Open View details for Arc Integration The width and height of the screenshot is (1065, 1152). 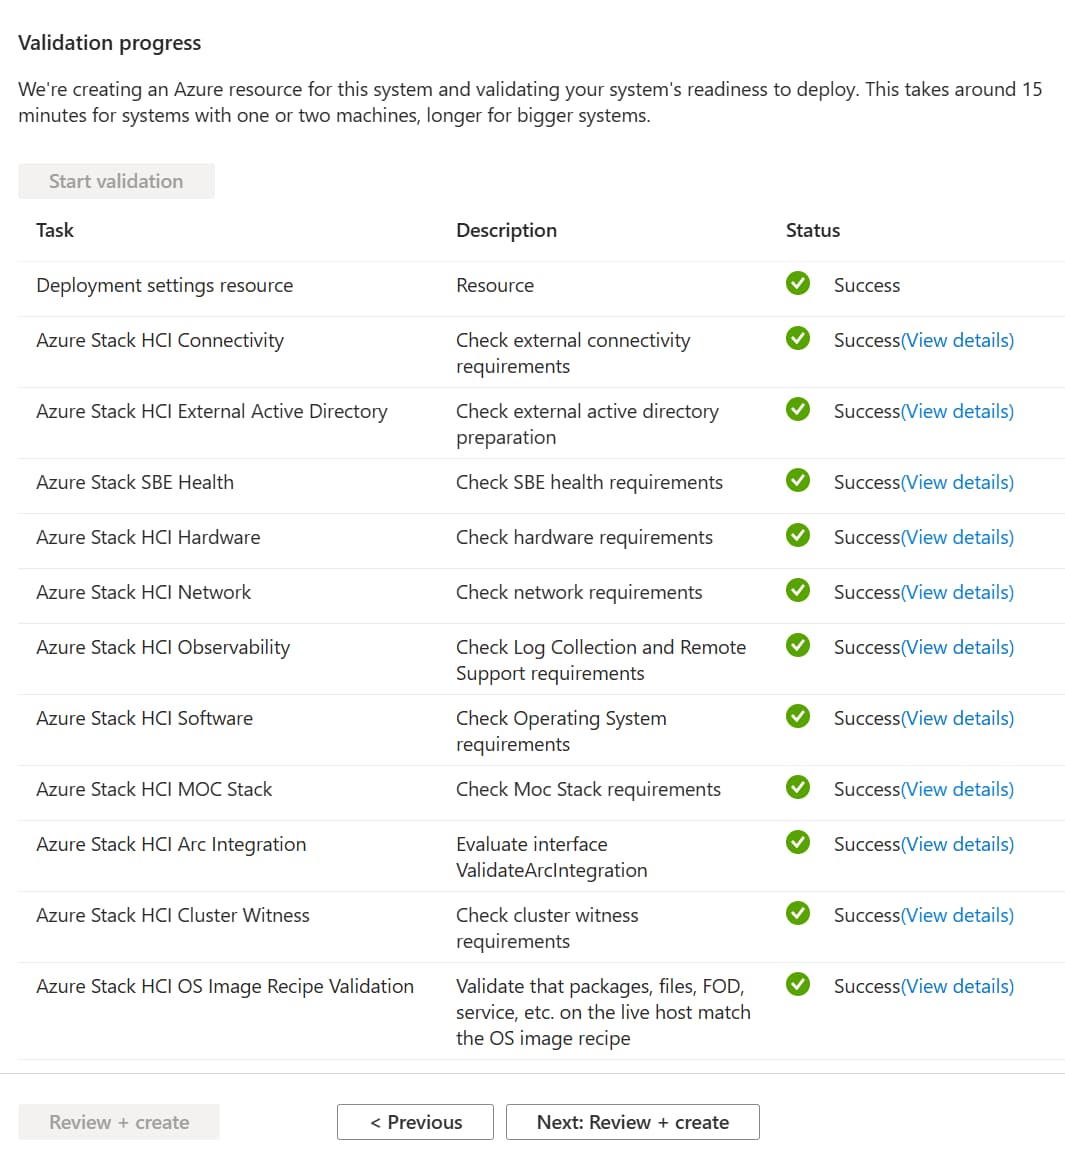coord(958,844)
